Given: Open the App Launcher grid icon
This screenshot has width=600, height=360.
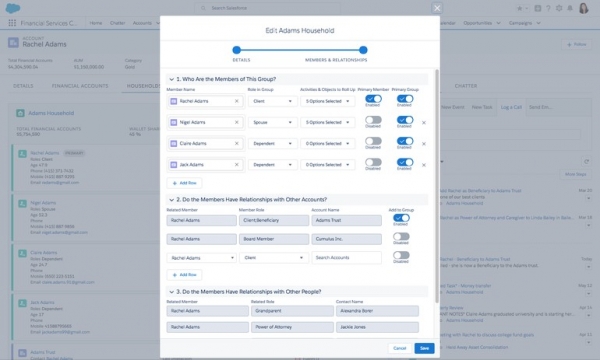Looking at the screenshot, I should [12, 23].
